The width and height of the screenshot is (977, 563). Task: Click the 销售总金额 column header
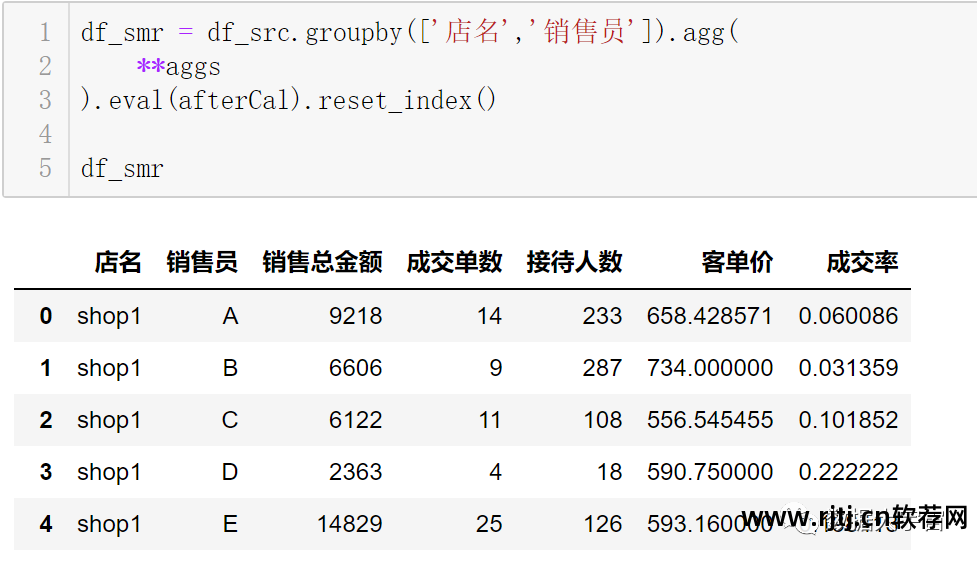click(x=322, y=262)
